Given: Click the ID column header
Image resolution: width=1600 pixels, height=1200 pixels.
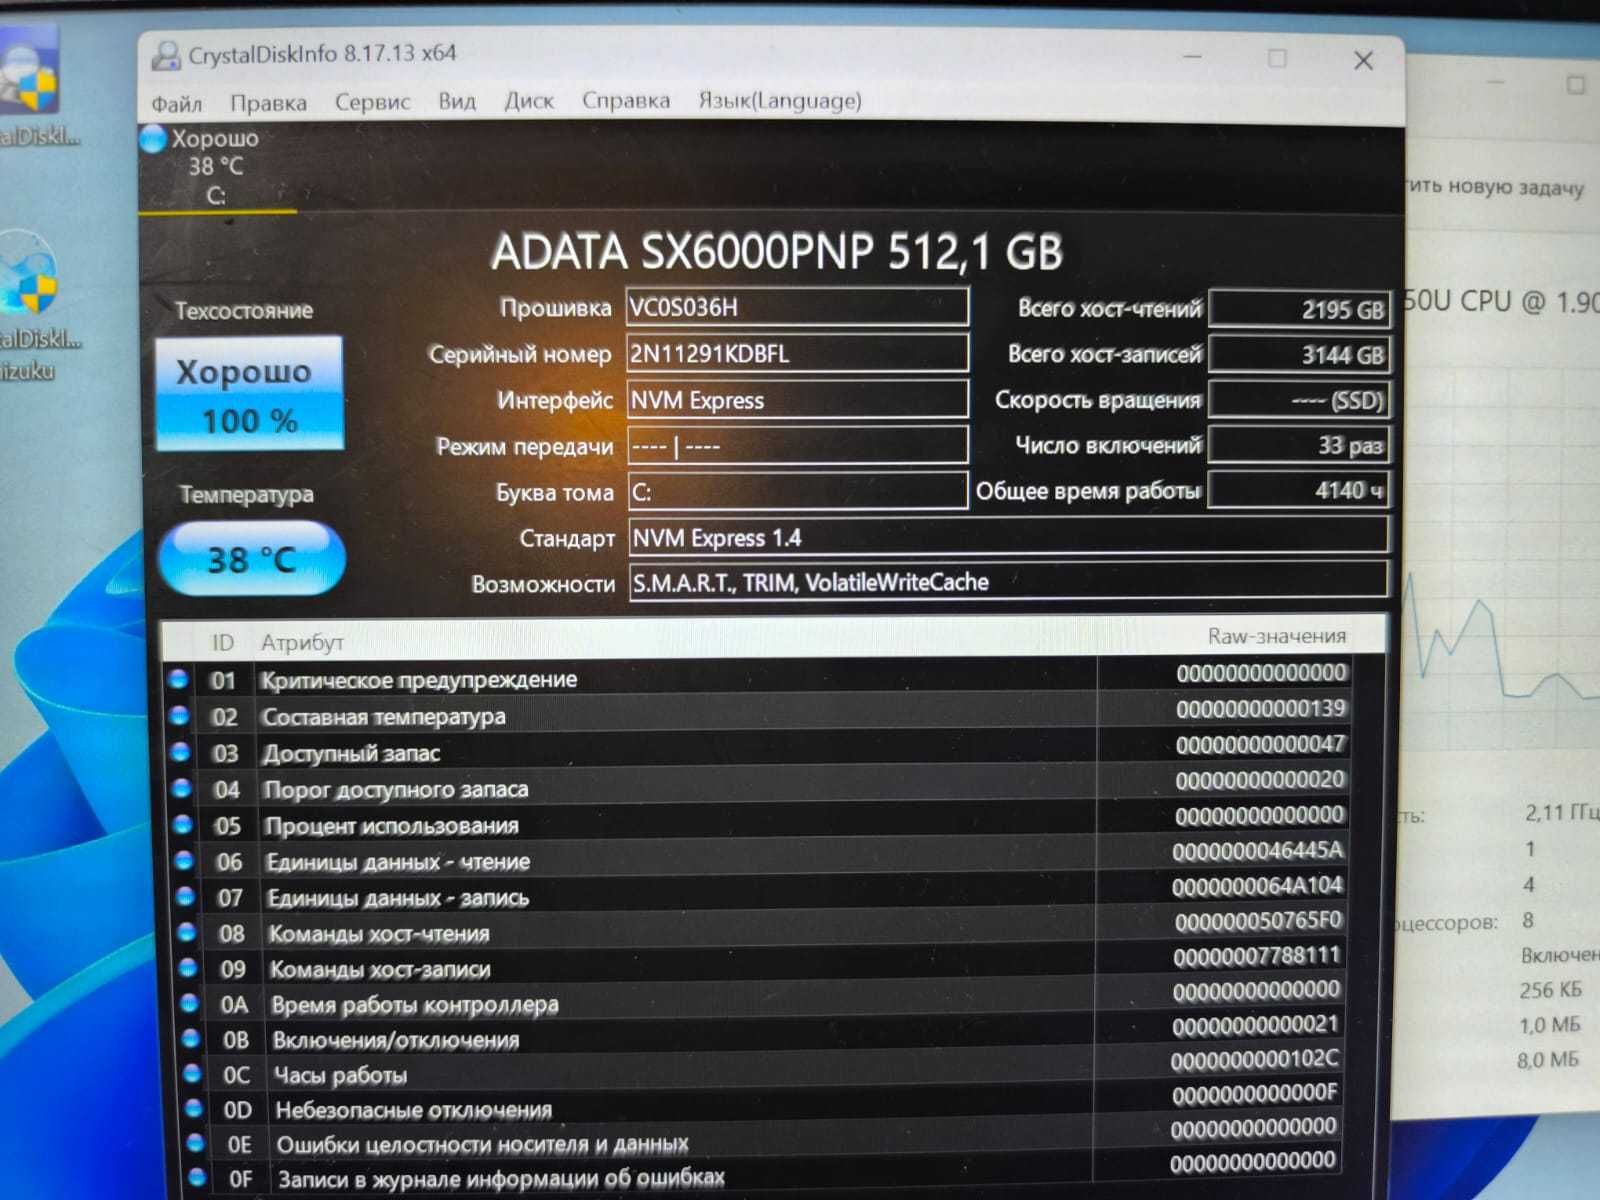Looking at the screenshot, I should [x=222, y=643].
